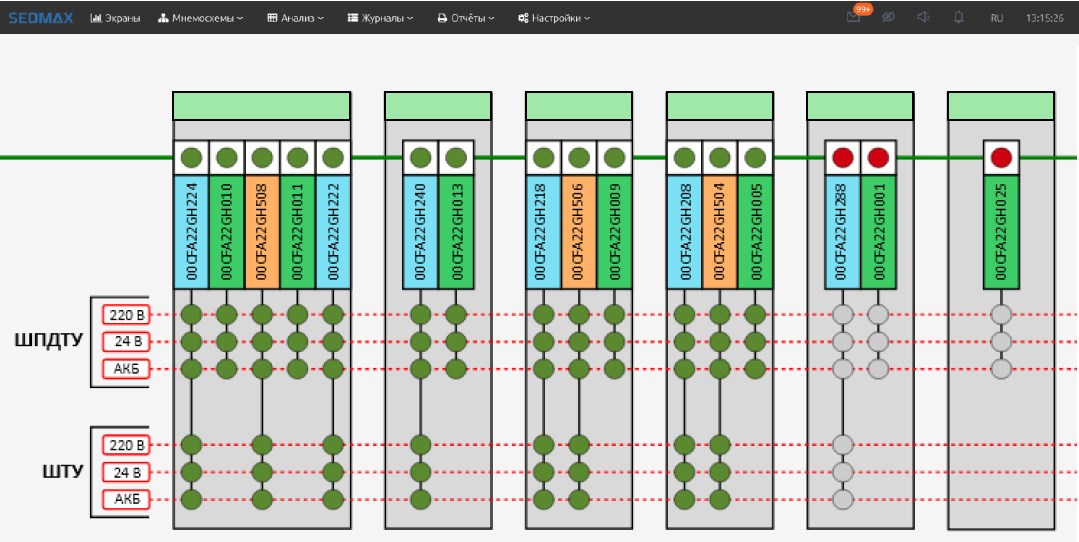Switch language via RU button

pyautogui.click(x=996, y=18)
